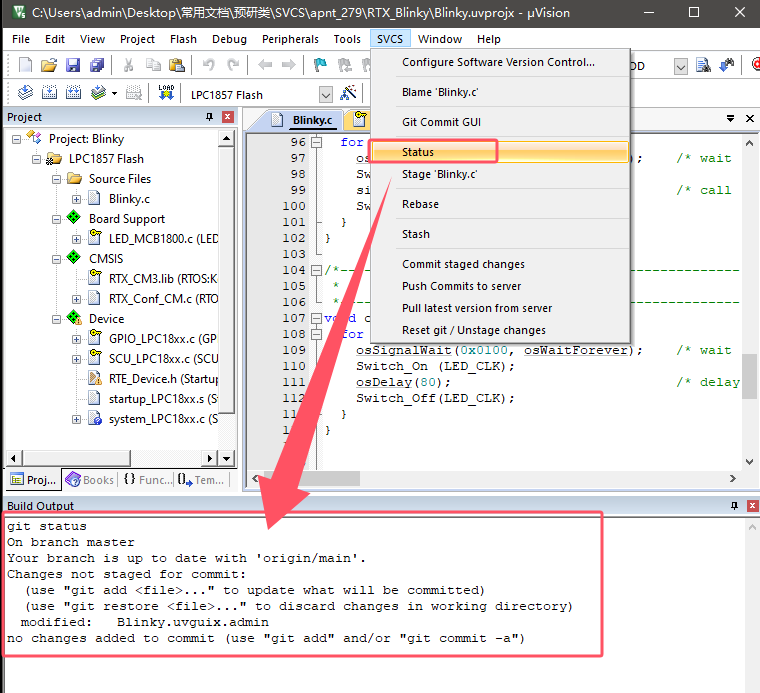Screen dimensions: 760x693
Task: Save all files with the Save All icon
Action: 97,65
